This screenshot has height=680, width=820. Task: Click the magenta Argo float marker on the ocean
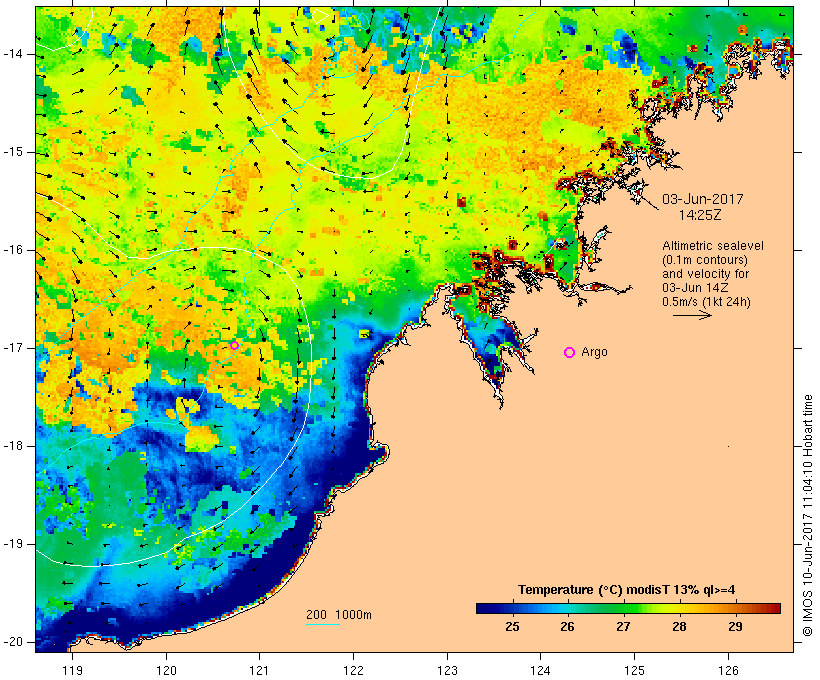(234, 345)
